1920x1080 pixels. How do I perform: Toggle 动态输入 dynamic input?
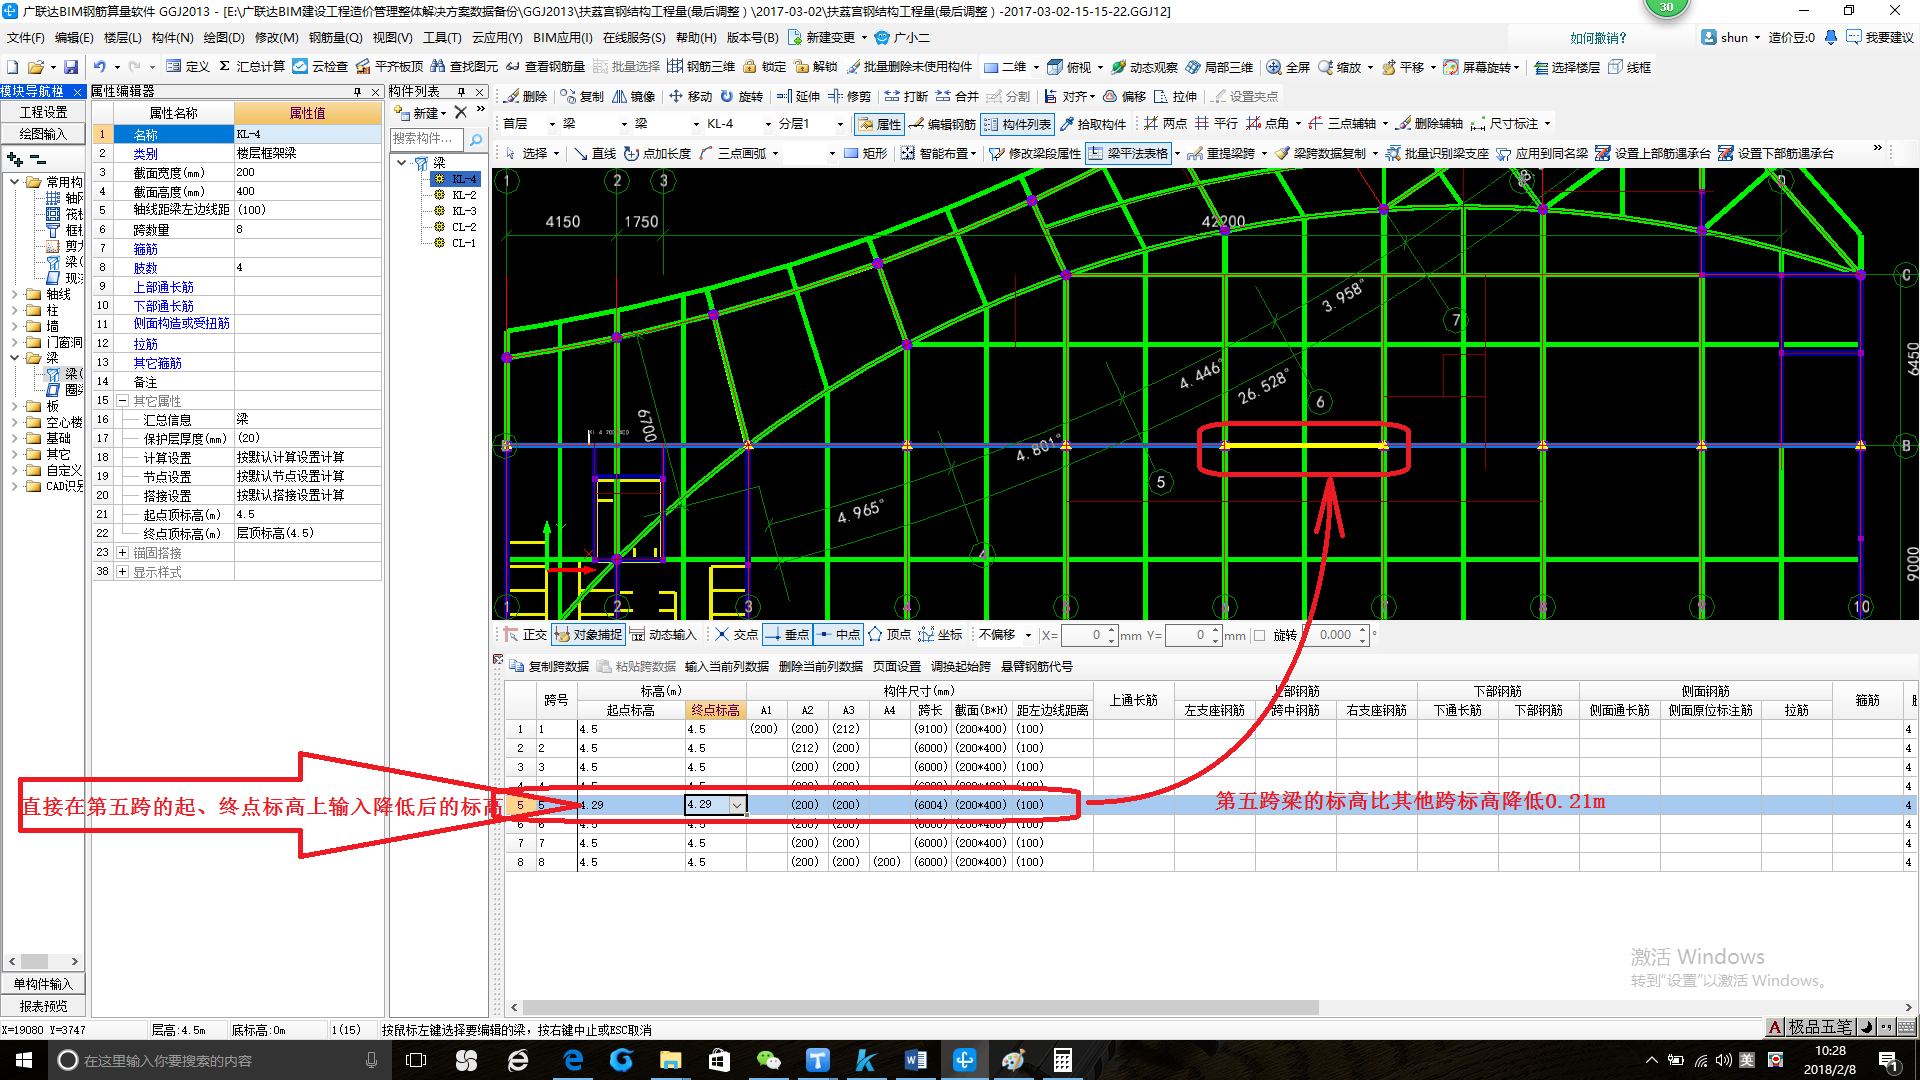[x=662, y=635]
